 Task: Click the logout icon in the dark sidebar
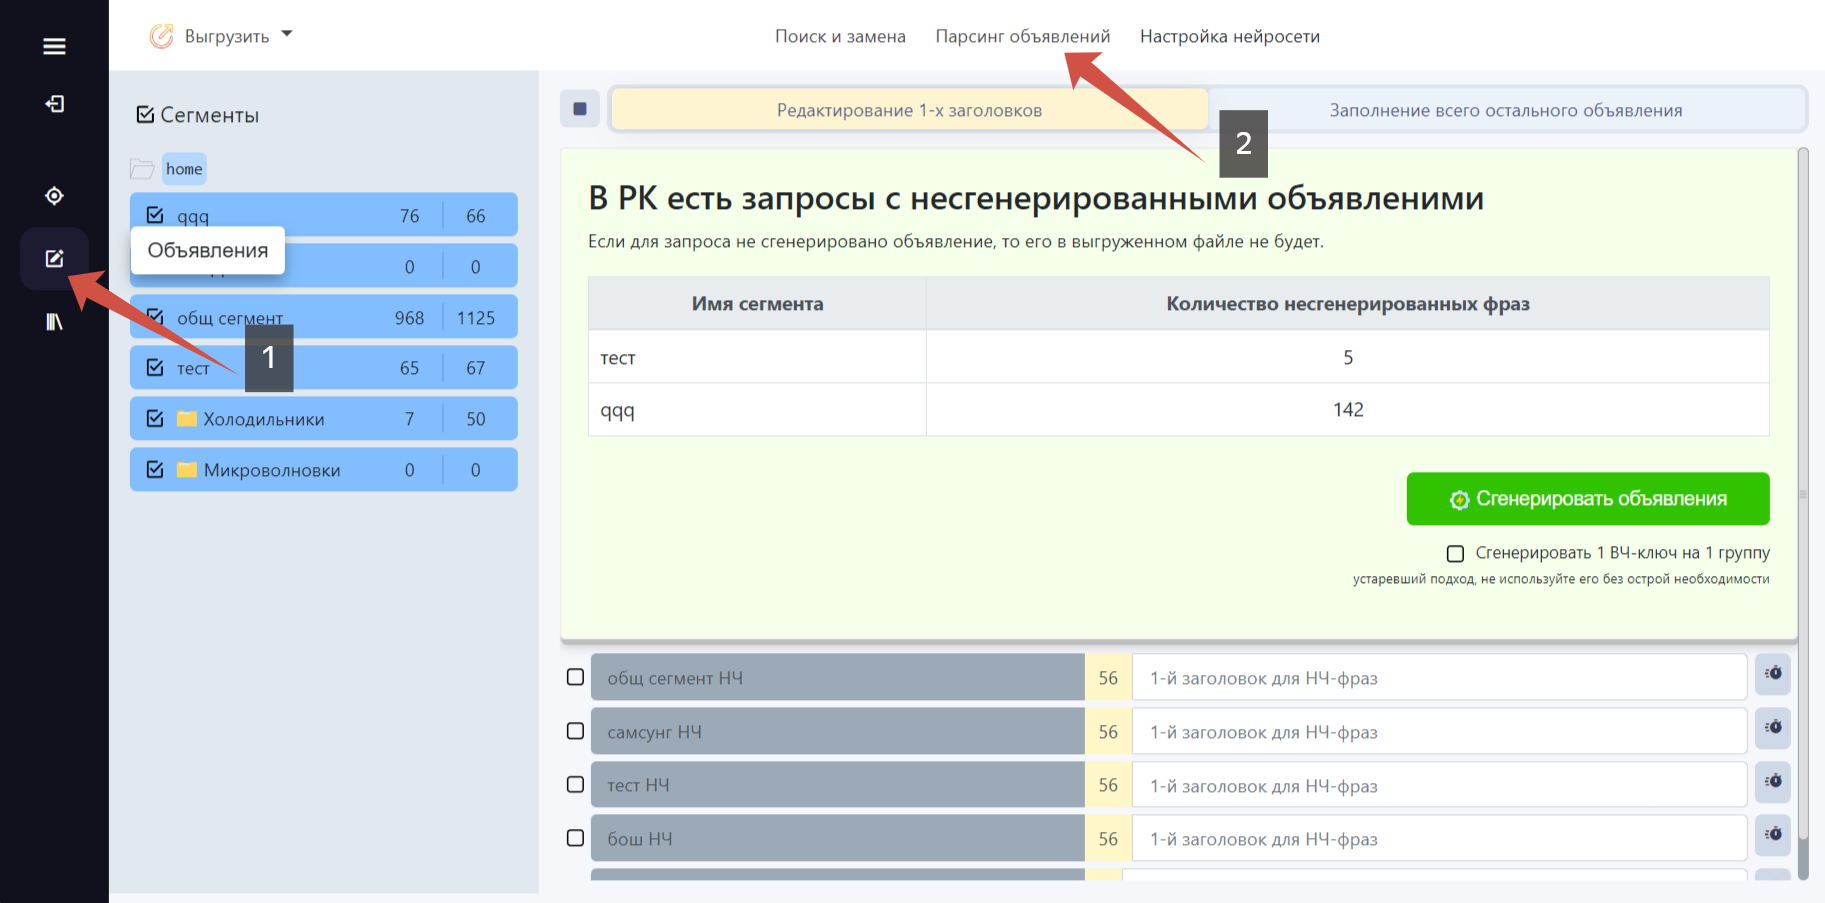pyautogui.click(x=54, y=104)
